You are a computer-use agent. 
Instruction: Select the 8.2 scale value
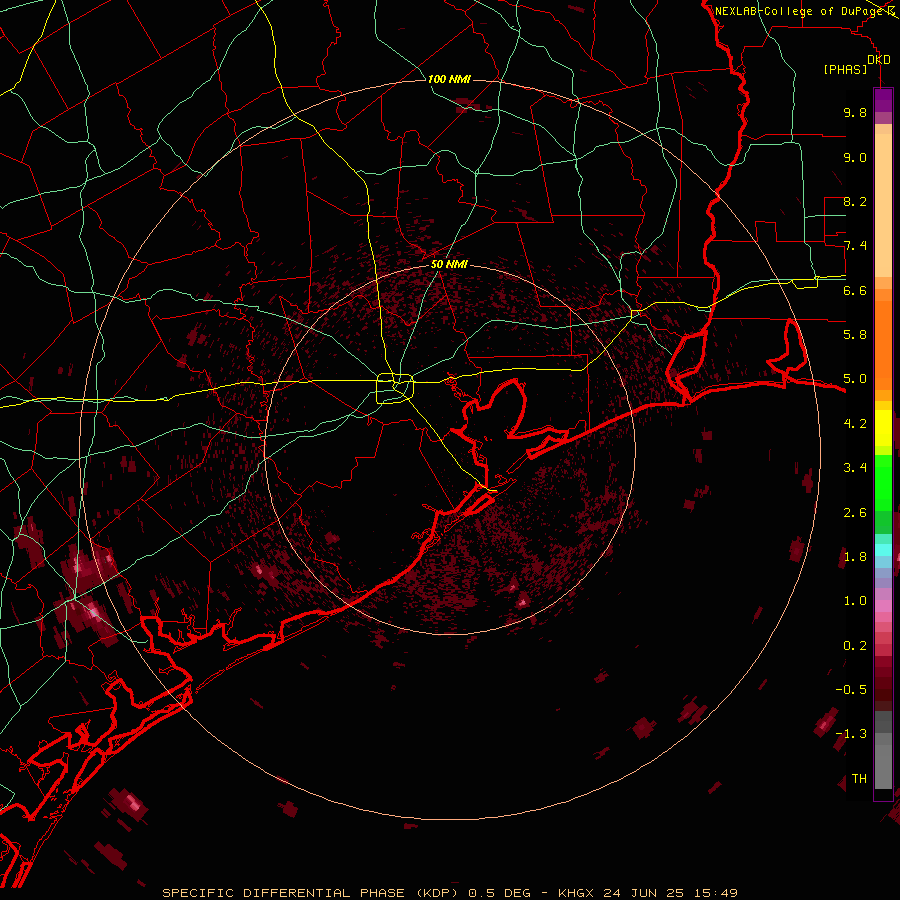pyautogui.click(x=855, y=201)
